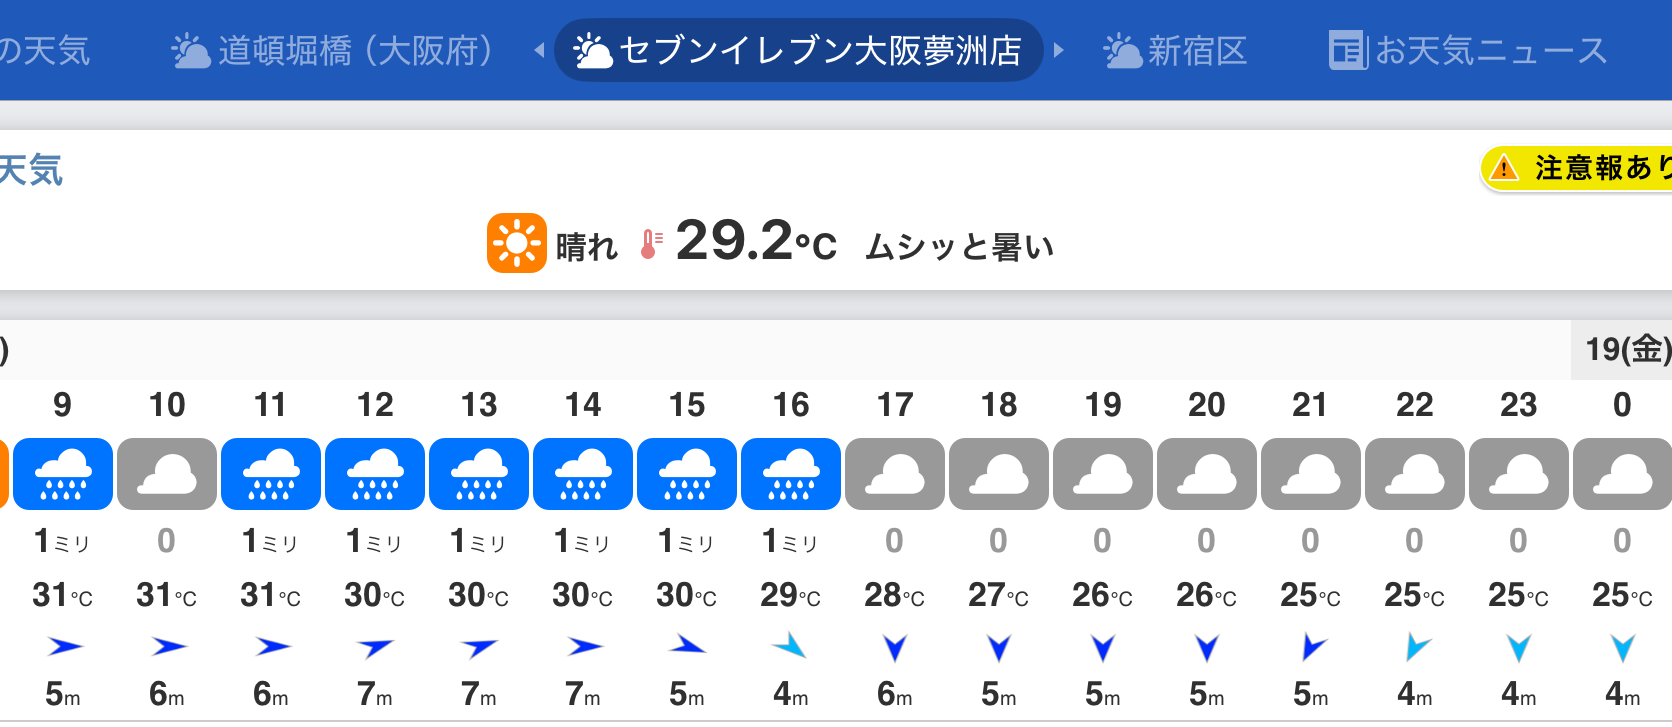Open the お天気ニュース link
This screenshot has height=727, width=1672.
1468,50
